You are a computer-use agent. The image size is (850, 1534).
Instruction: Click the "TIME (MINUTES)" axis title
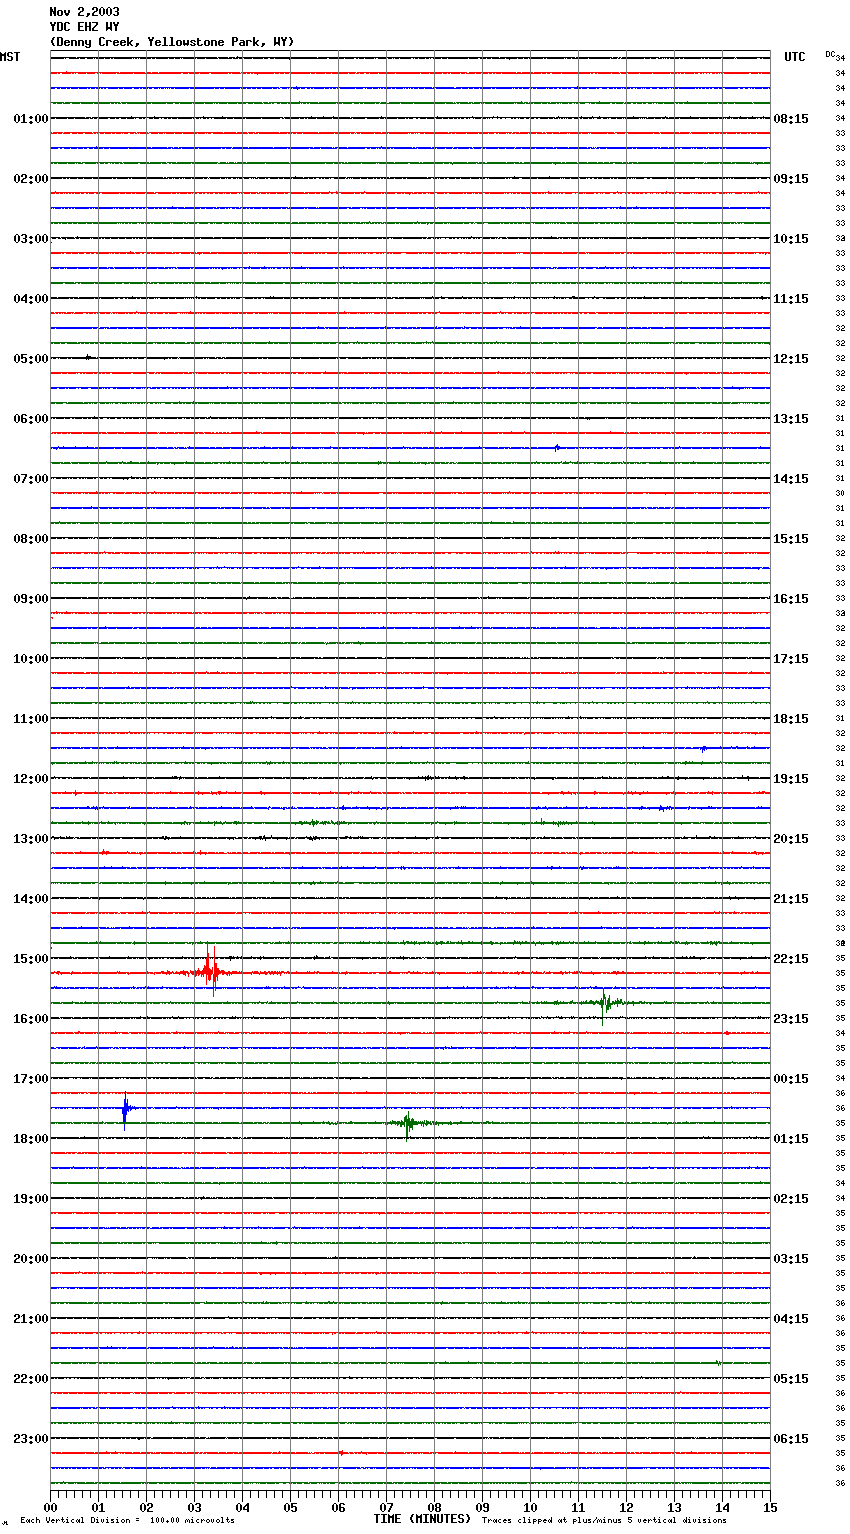[x=422, y=1519]
